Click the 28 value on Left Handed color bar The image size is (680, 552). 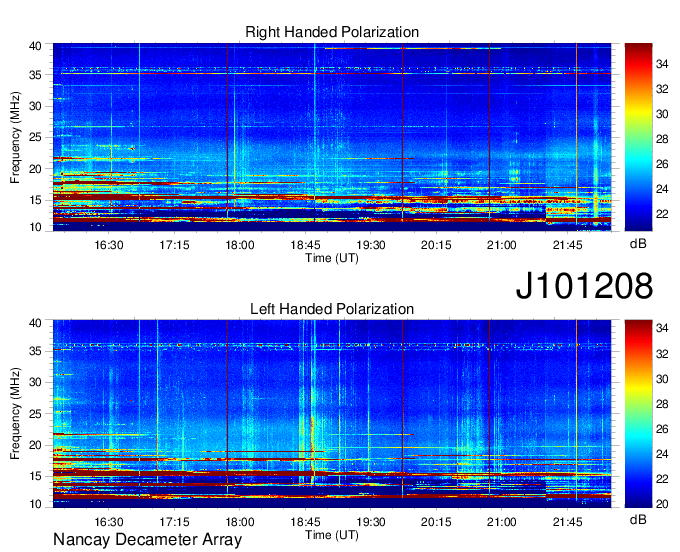coord(662,404)
